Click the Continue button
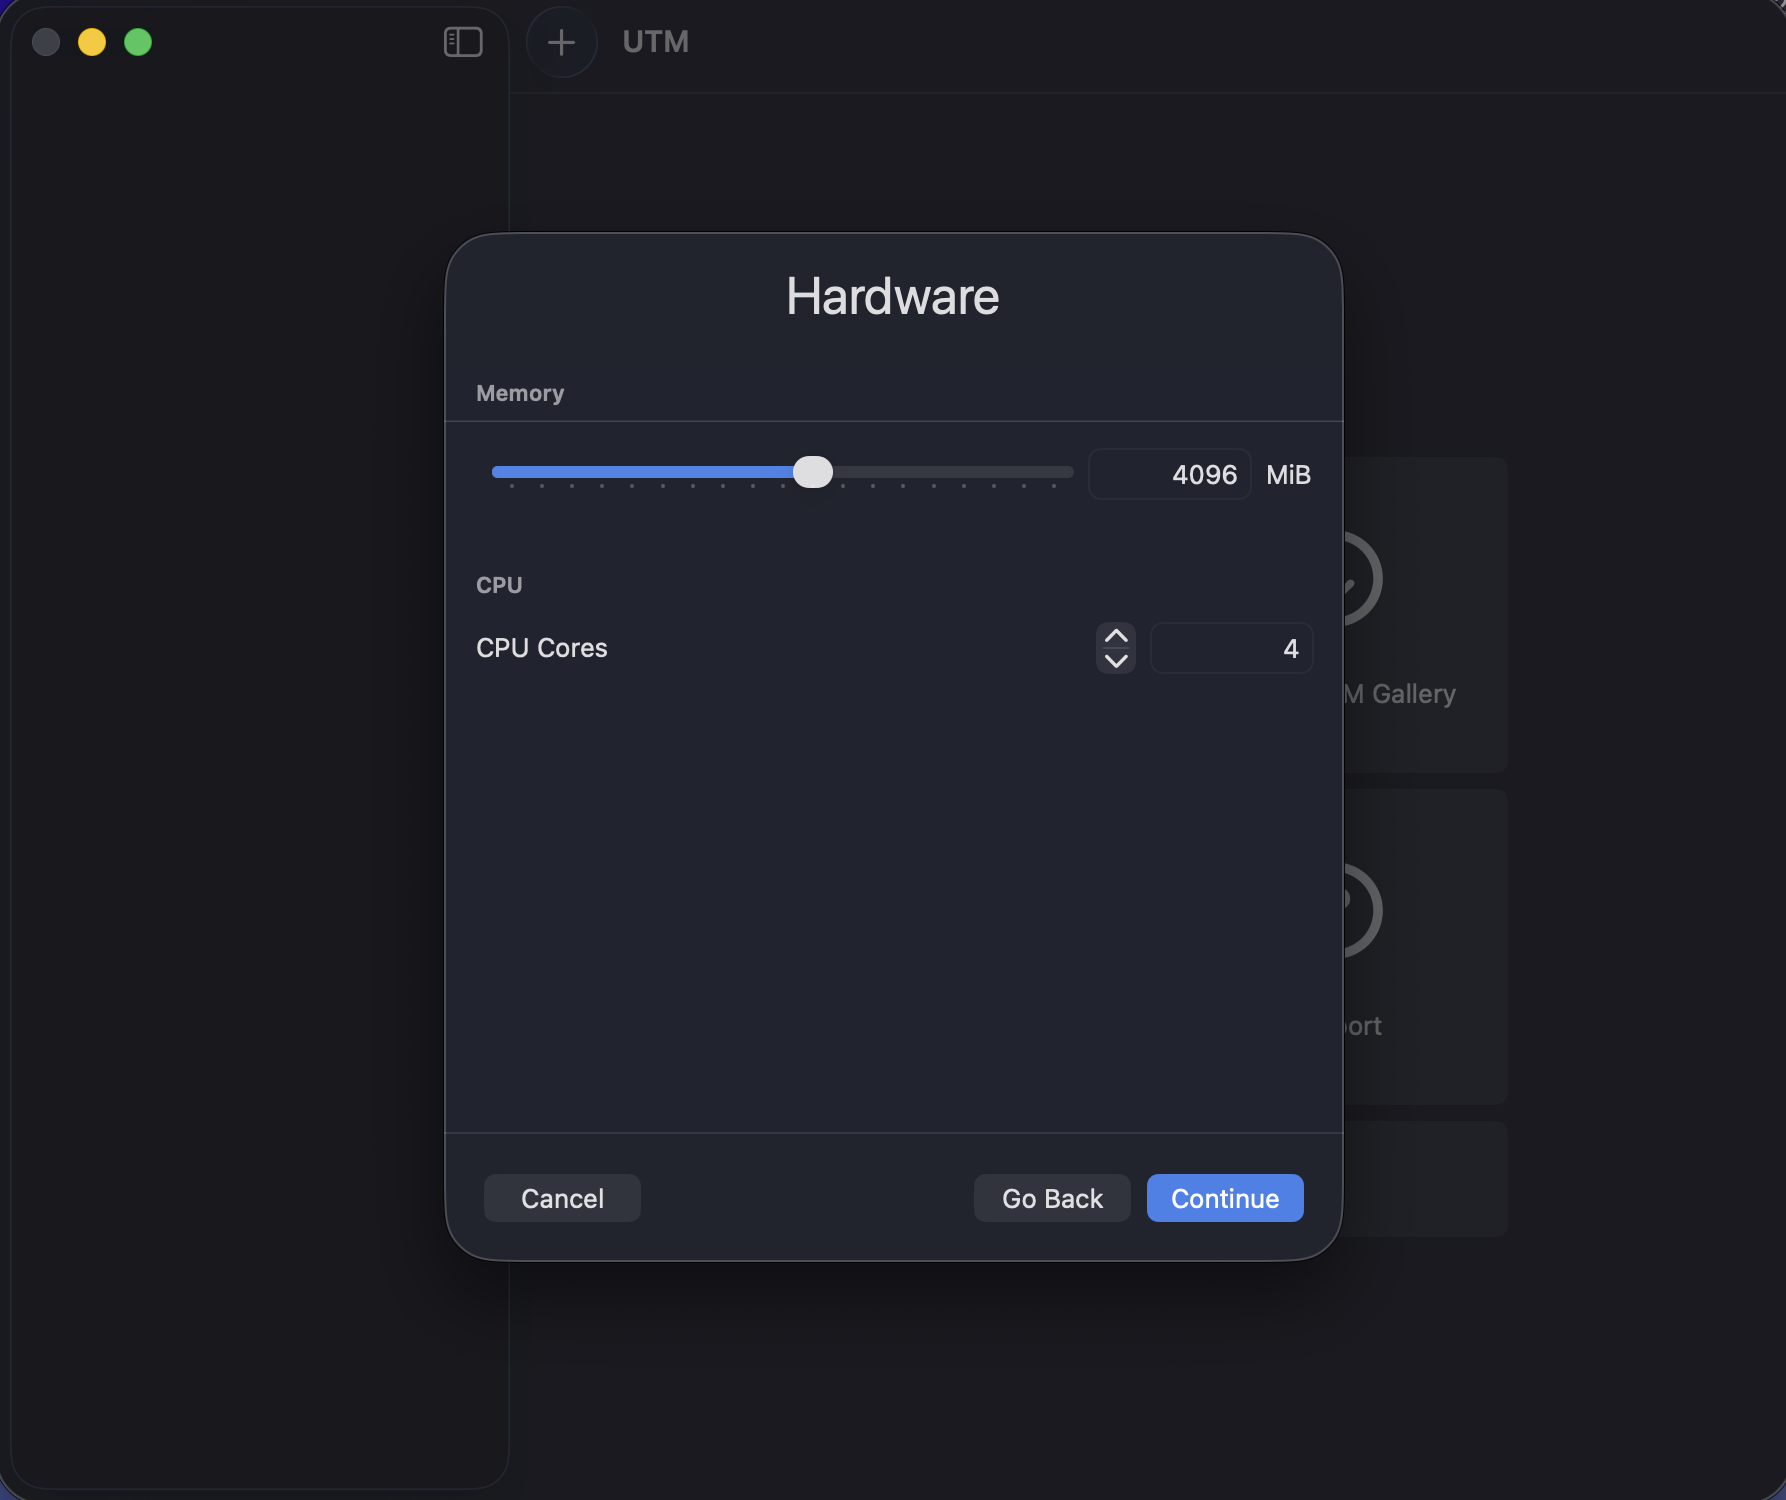Viewport: 1786px width, 1500px height. (x=1224, y=1198)
